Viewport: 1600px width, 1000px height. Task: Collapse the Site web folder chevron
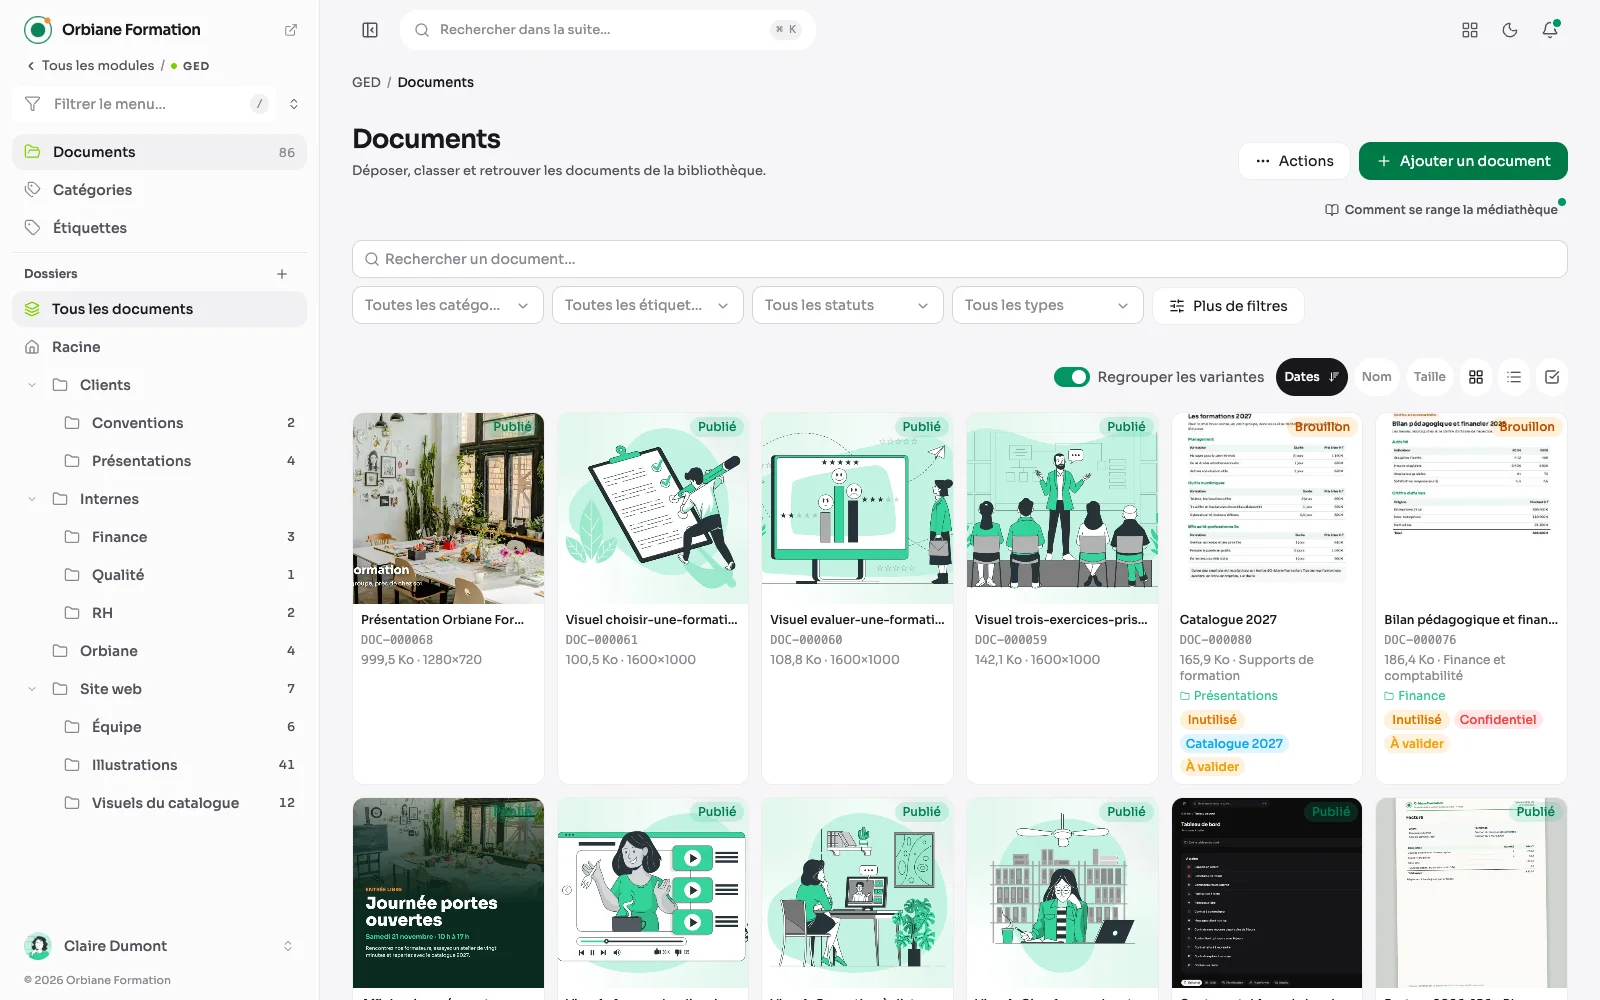32,689
